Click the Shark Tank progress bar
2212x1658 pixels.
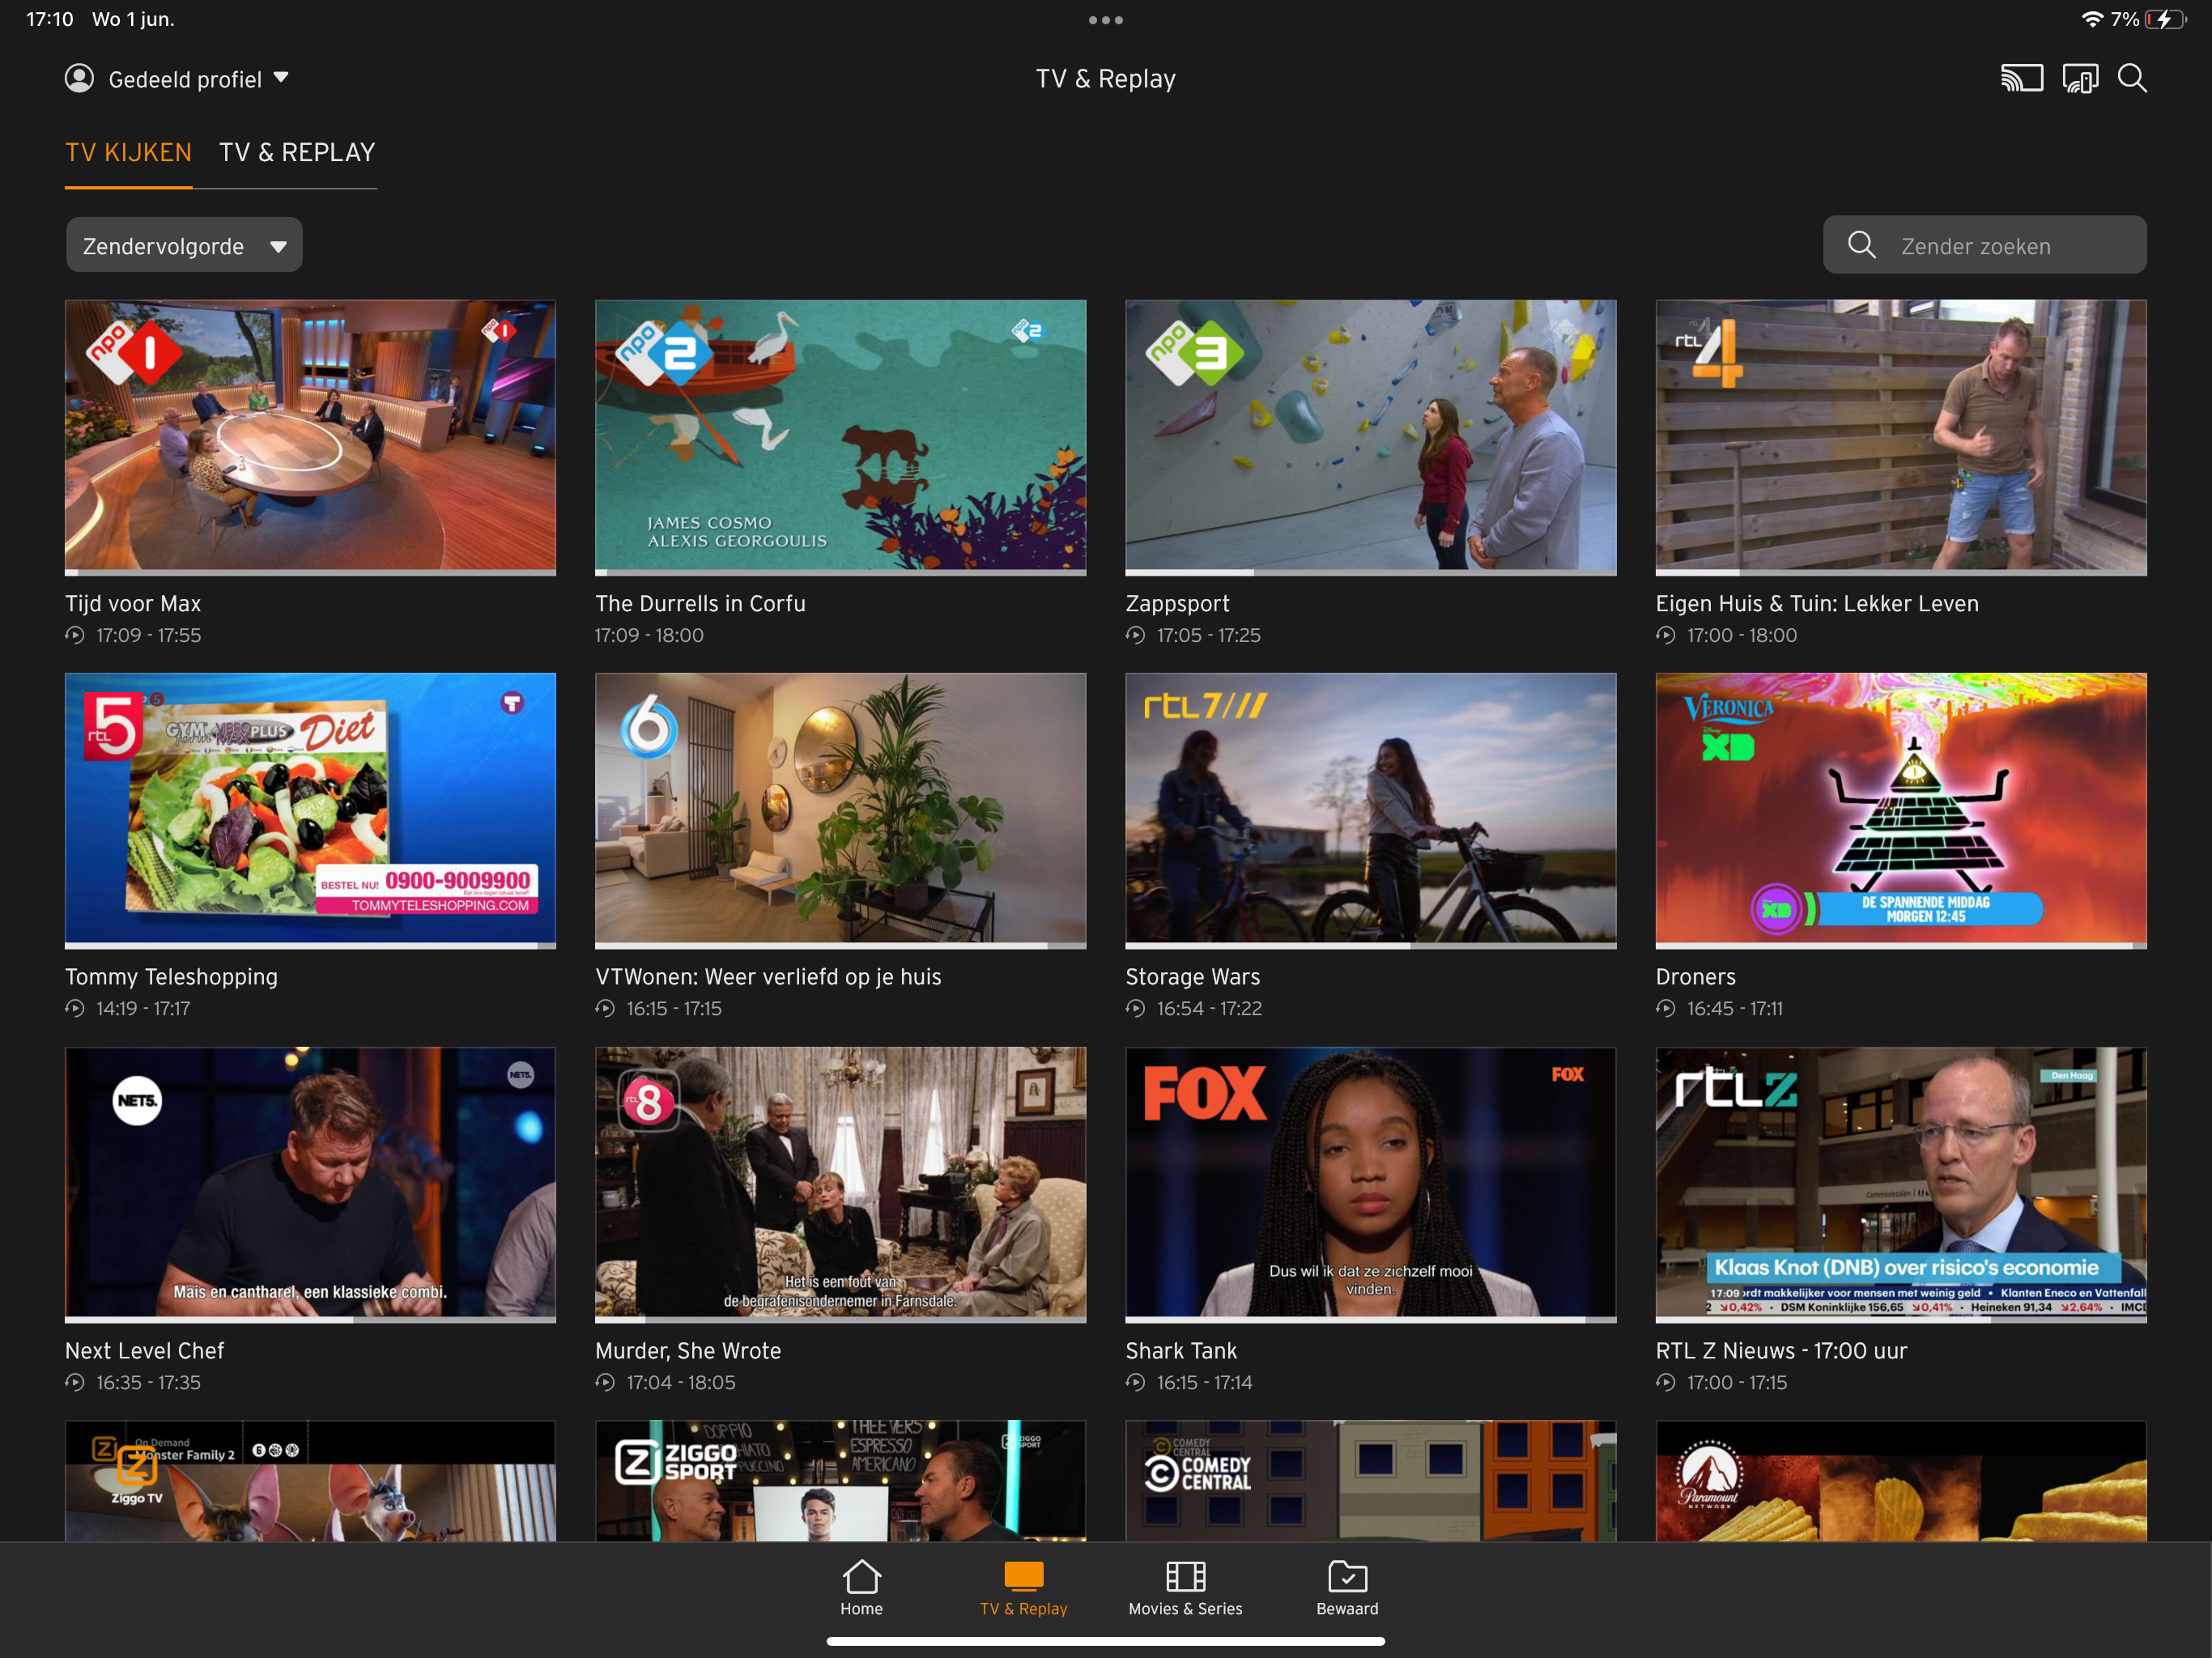(x=1370, y=1319)
